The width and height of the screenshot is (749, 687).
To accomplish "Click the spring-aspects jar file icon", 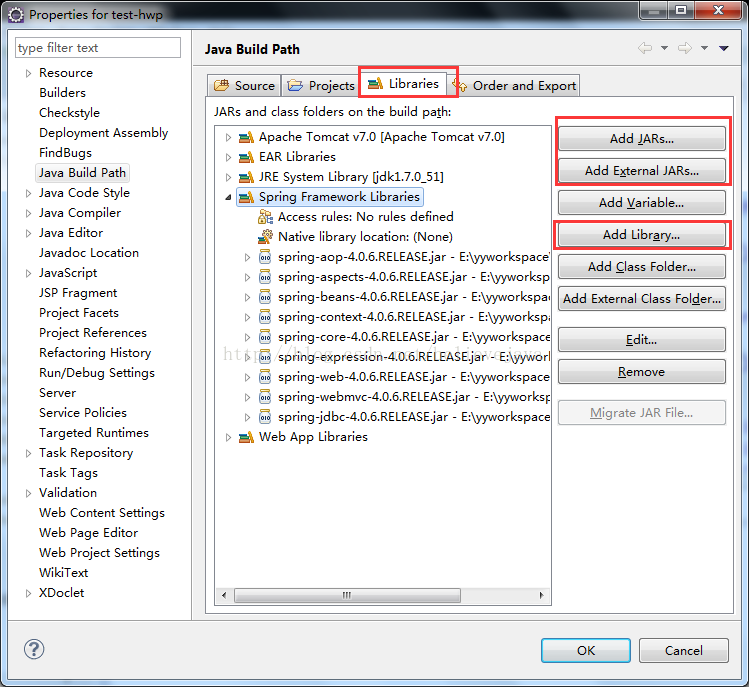I will (x=265, y=277).
